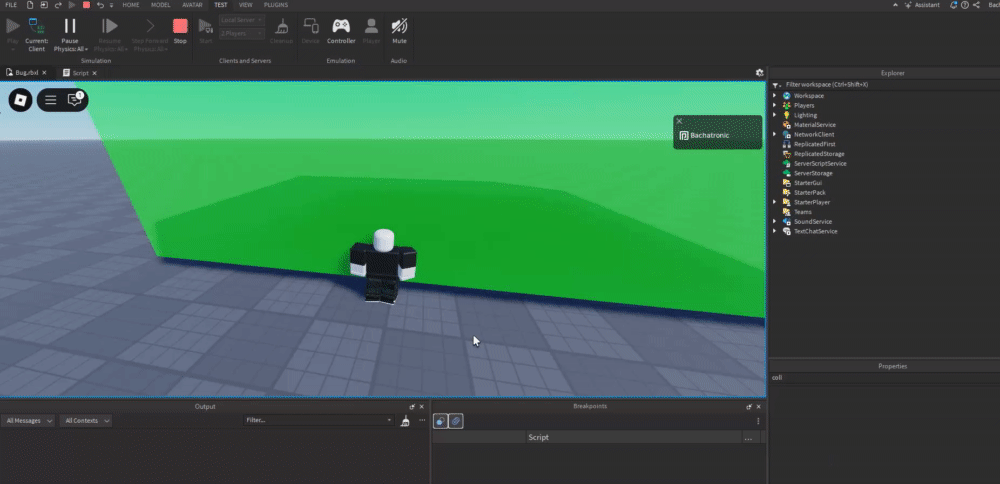The height and width of the screenshot is (484, 1000).
Task: Select the Bug.rbxl document tab
Action: click(x=27, y=73)
